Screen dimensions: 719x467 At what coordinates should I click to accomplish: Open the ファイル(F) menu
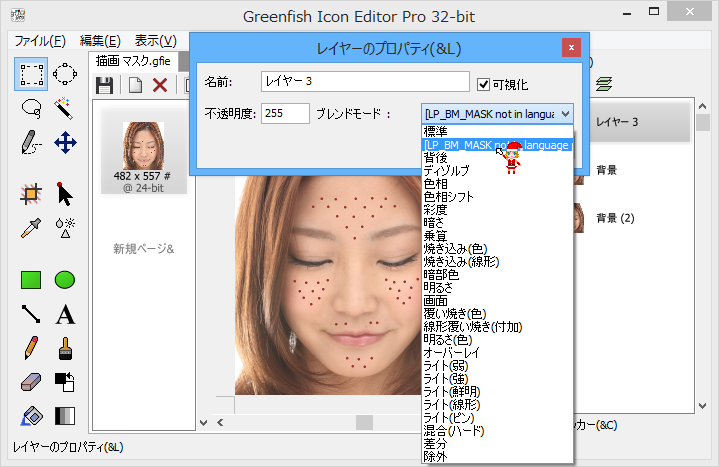40,41
